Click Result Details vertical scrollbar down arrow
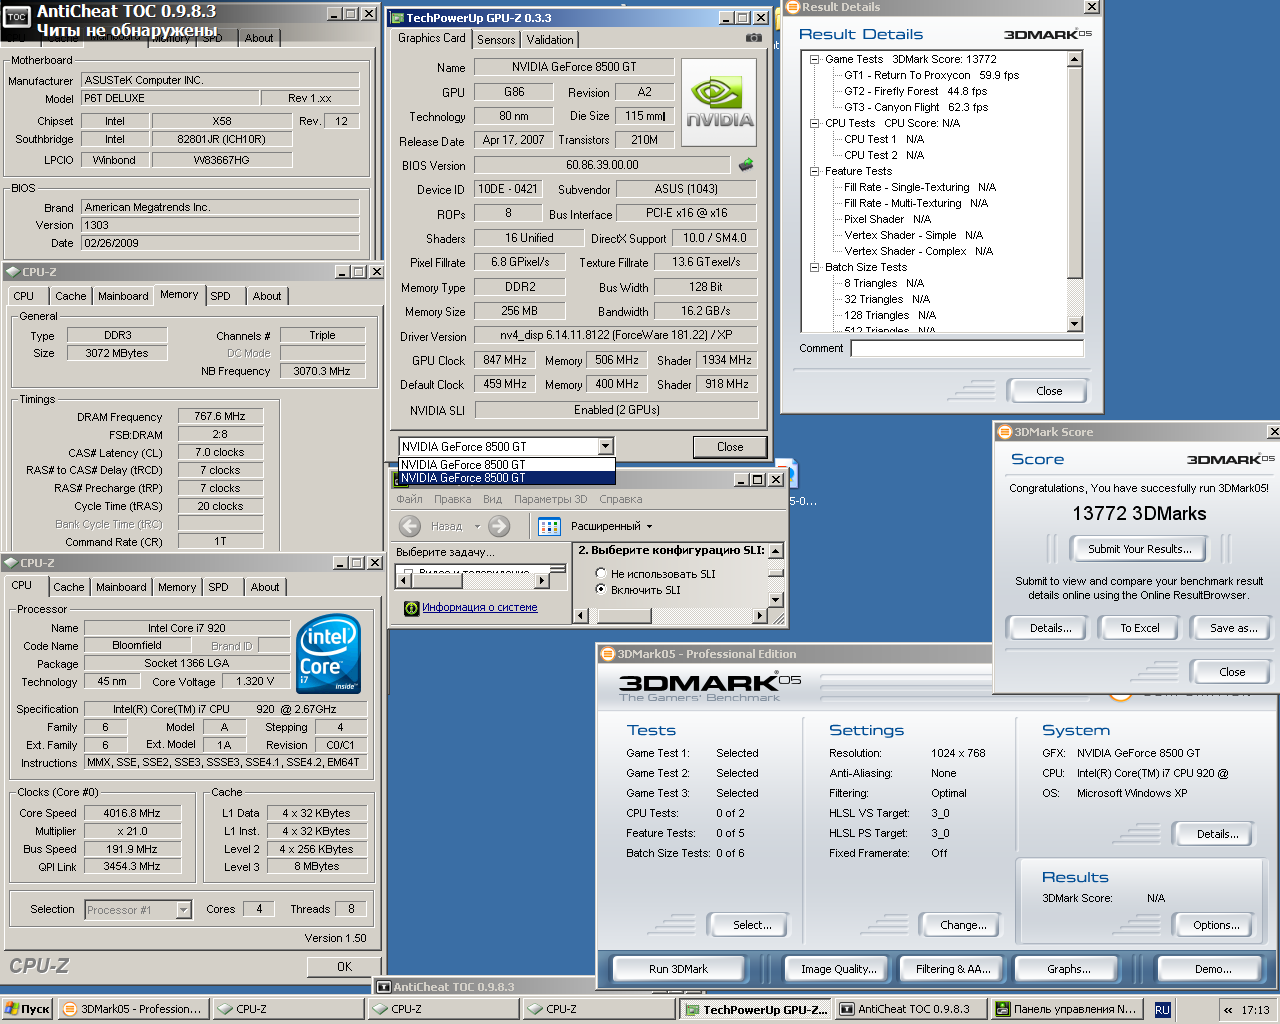 click(1075, 324)
